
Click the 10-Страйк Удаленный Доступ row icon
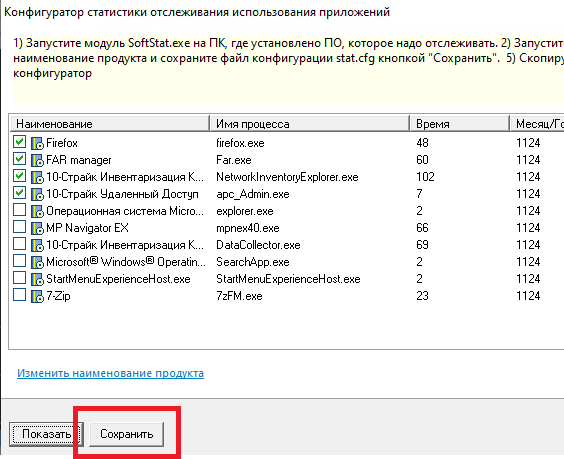37,194
